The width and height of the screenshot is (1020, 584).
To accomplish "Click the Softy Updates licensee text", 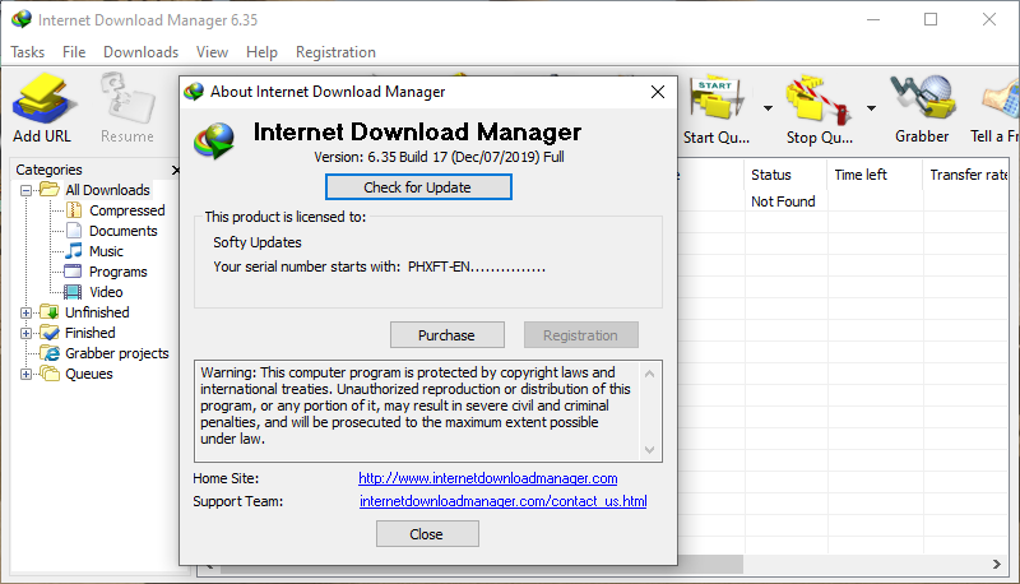I will click(258, 243).
